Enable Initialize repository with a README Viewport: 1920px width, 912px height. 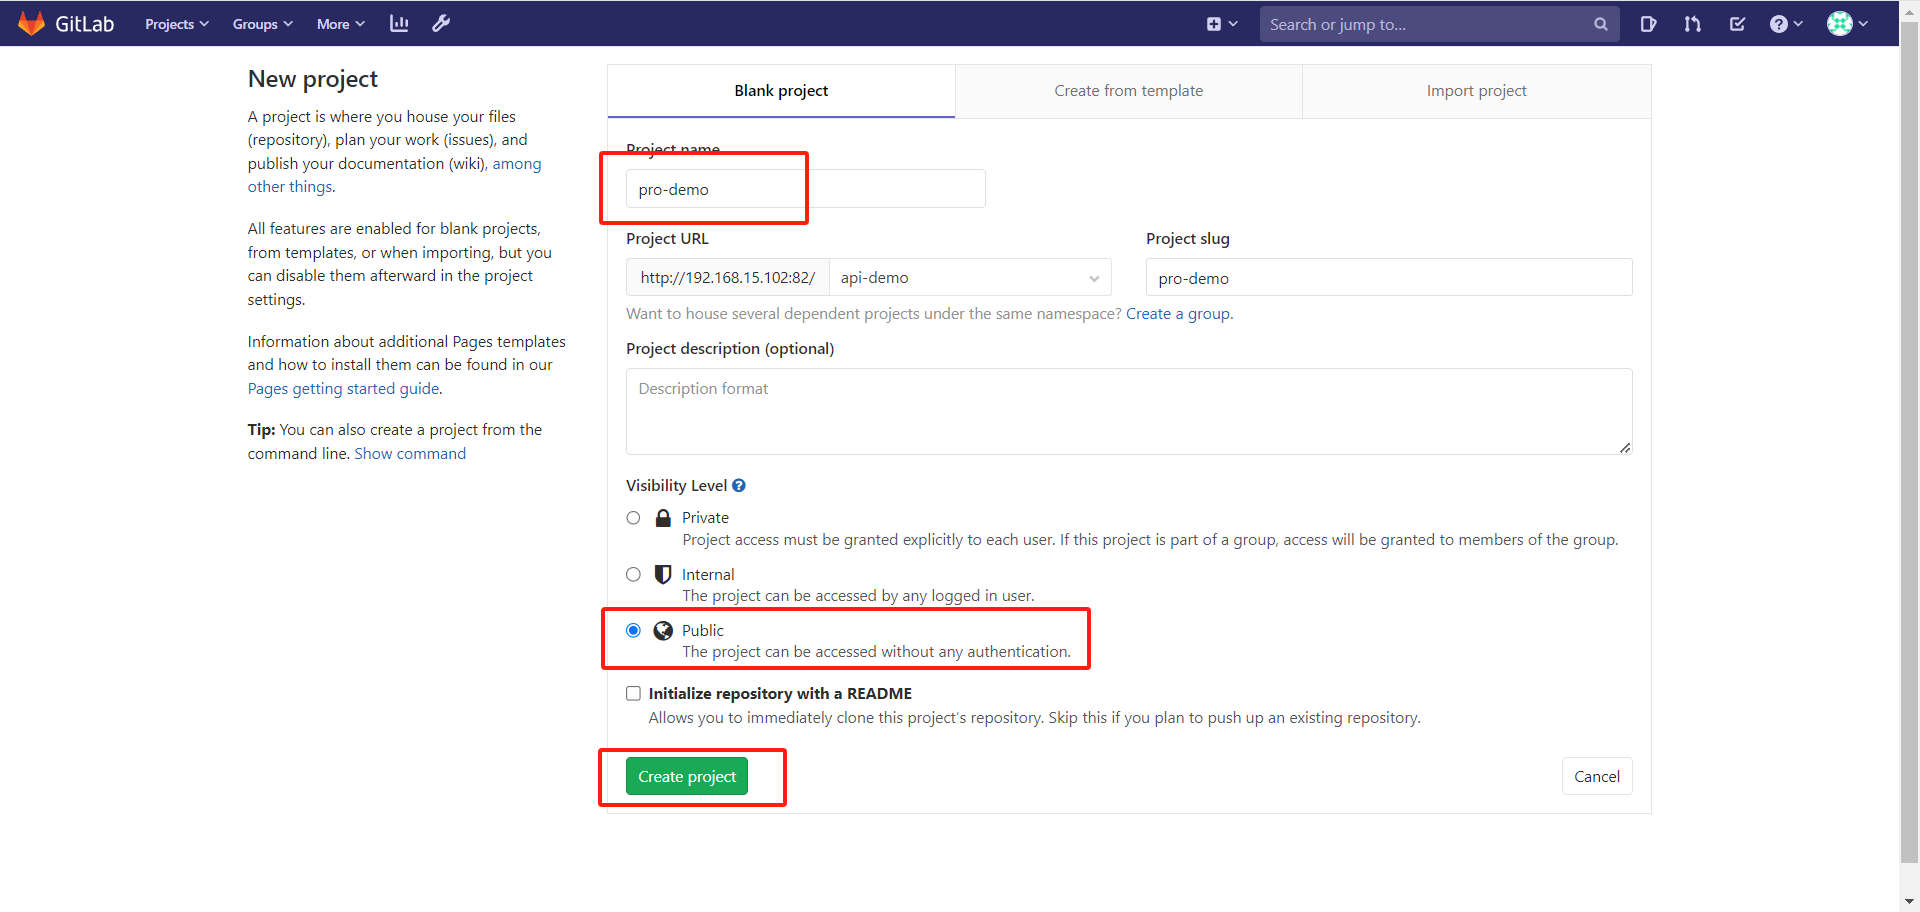633,692
